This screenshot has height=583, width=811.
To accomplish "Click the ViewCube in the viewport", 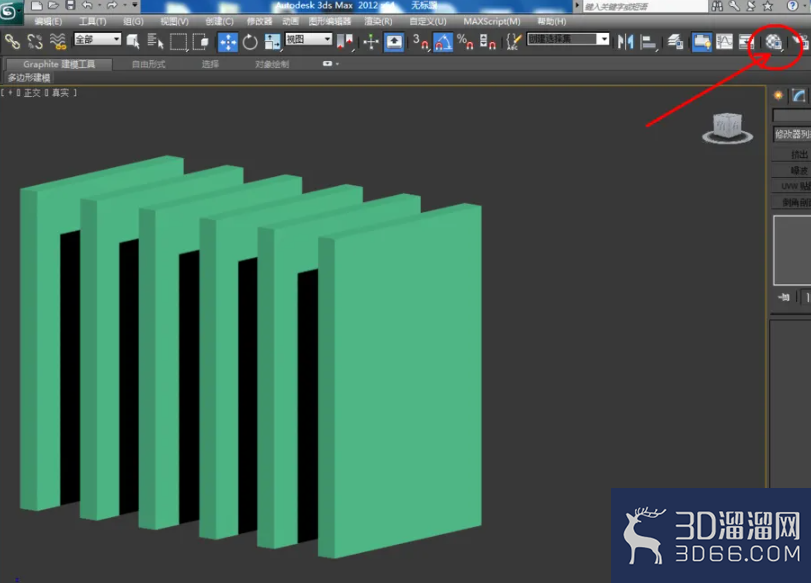I will [x=727, y=128].
